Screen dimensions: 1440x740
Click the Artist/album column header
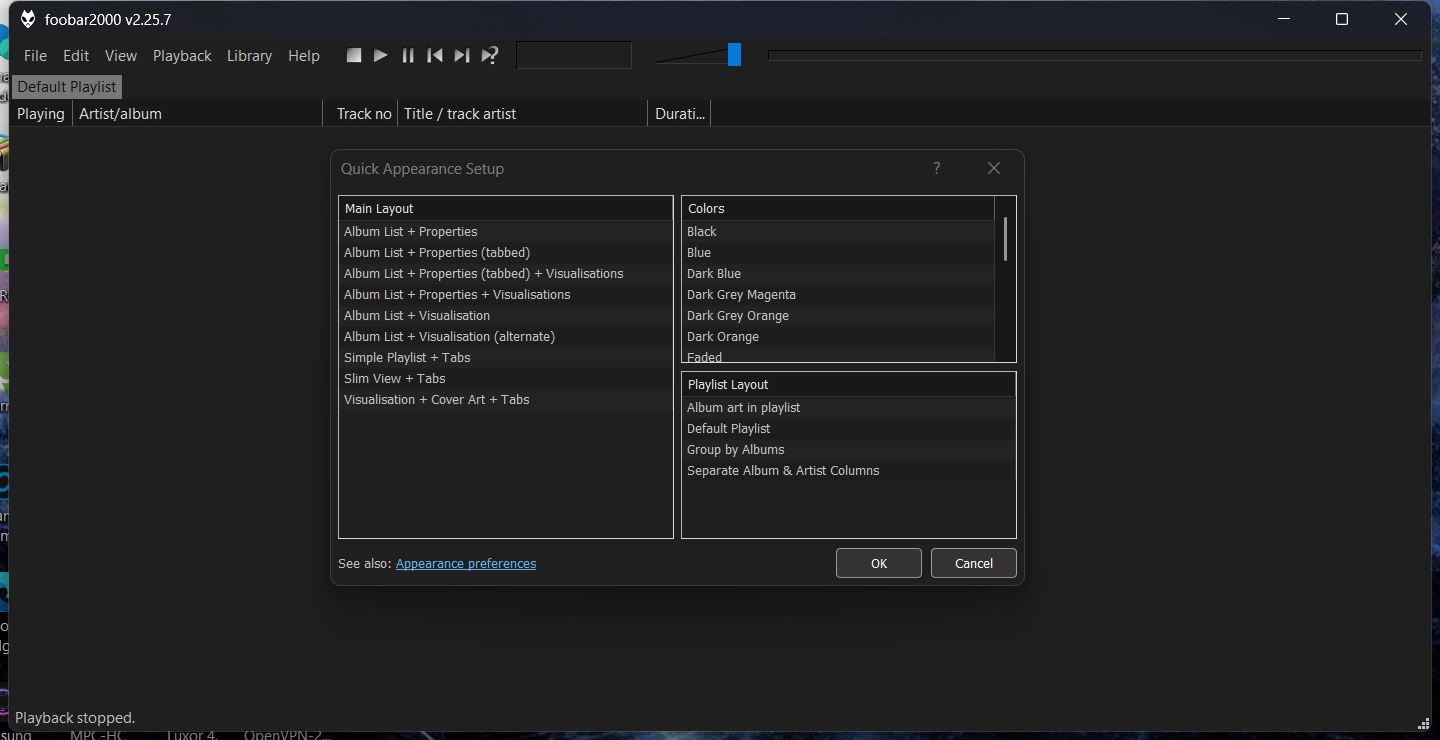[197, 114]
